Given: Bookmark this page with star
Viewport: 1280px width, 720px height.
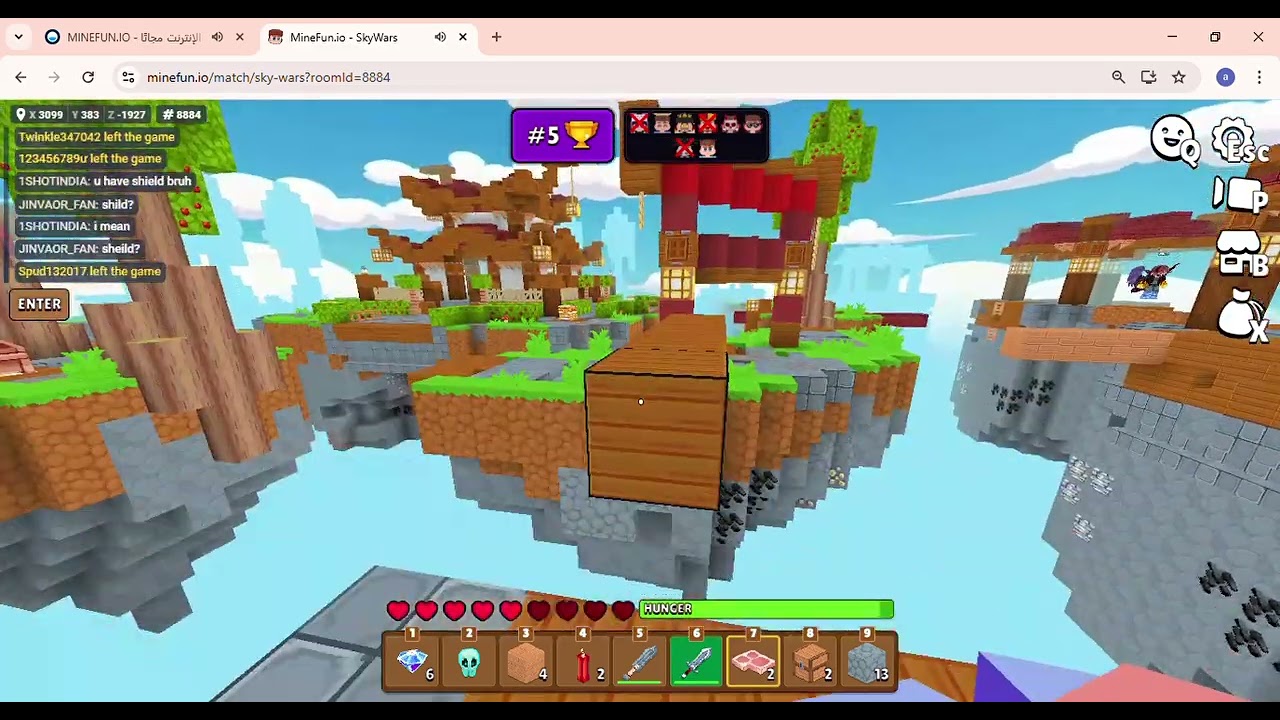Looking at the screenshot, I should tap(1179, 77).
